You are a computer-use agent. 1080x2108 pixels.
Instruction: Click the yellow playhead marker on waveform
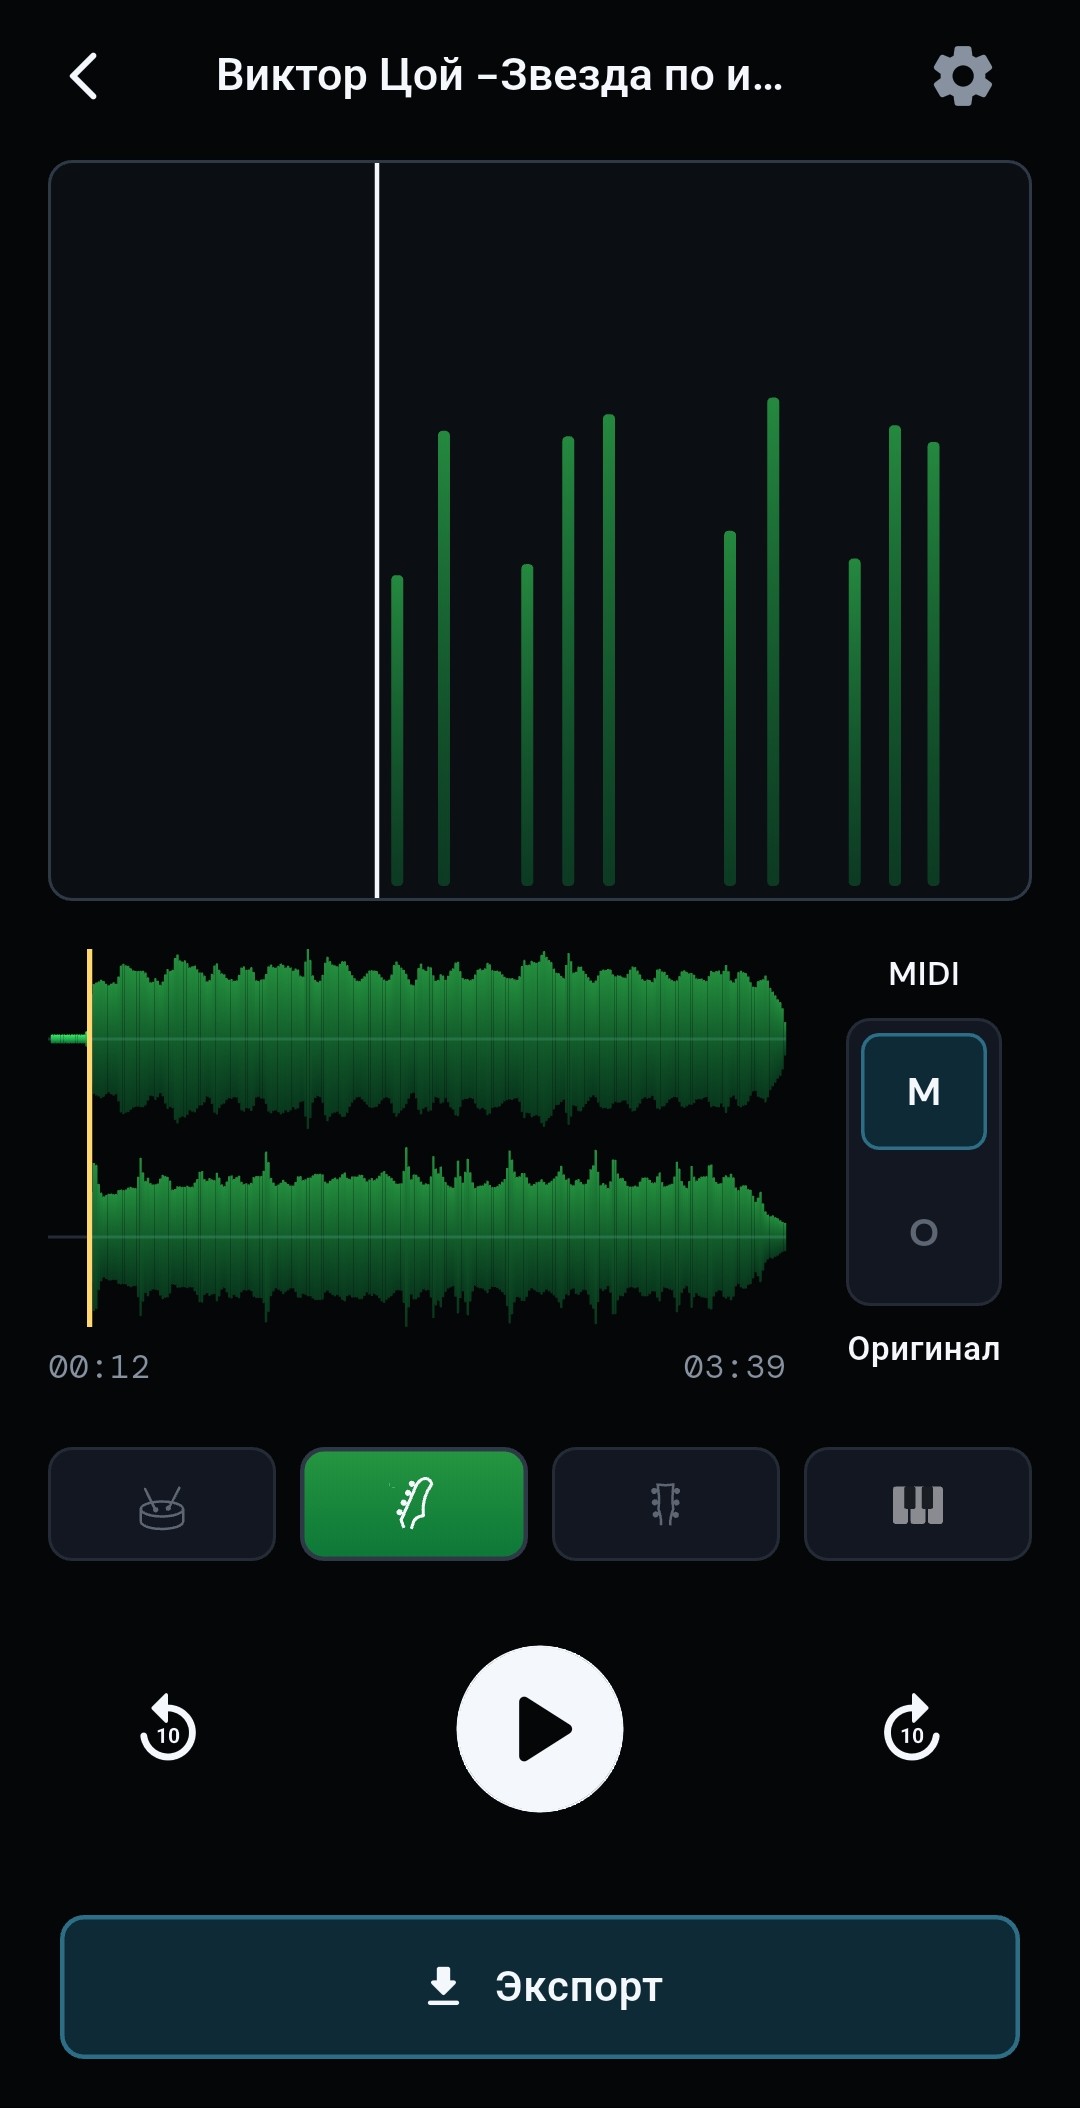(90, 1138)
